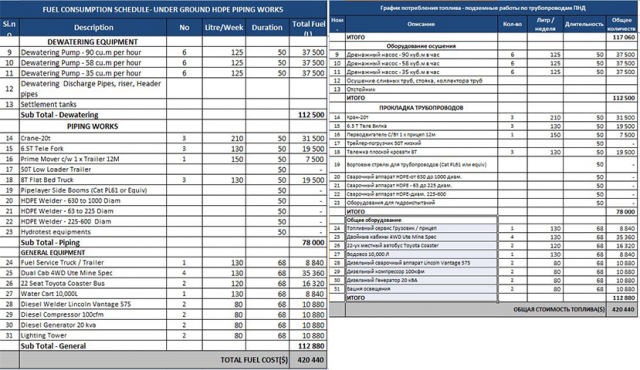This screenshot has height=370, width=640.
Task: Select the 'DEWATERING EQUIPMENT' section heading
Action: (x=93, y=42)
